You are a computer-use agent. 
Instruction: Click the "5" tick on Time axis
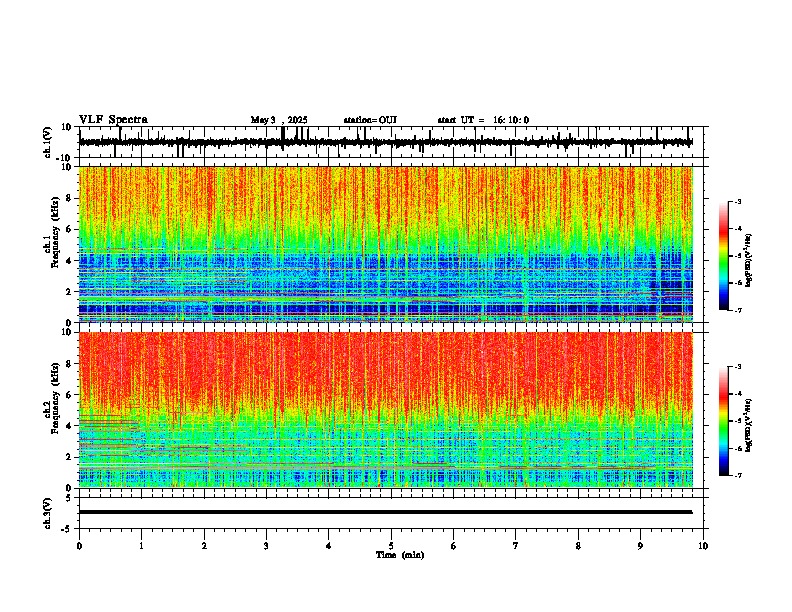pyautogui.click(x=391, y=546)
